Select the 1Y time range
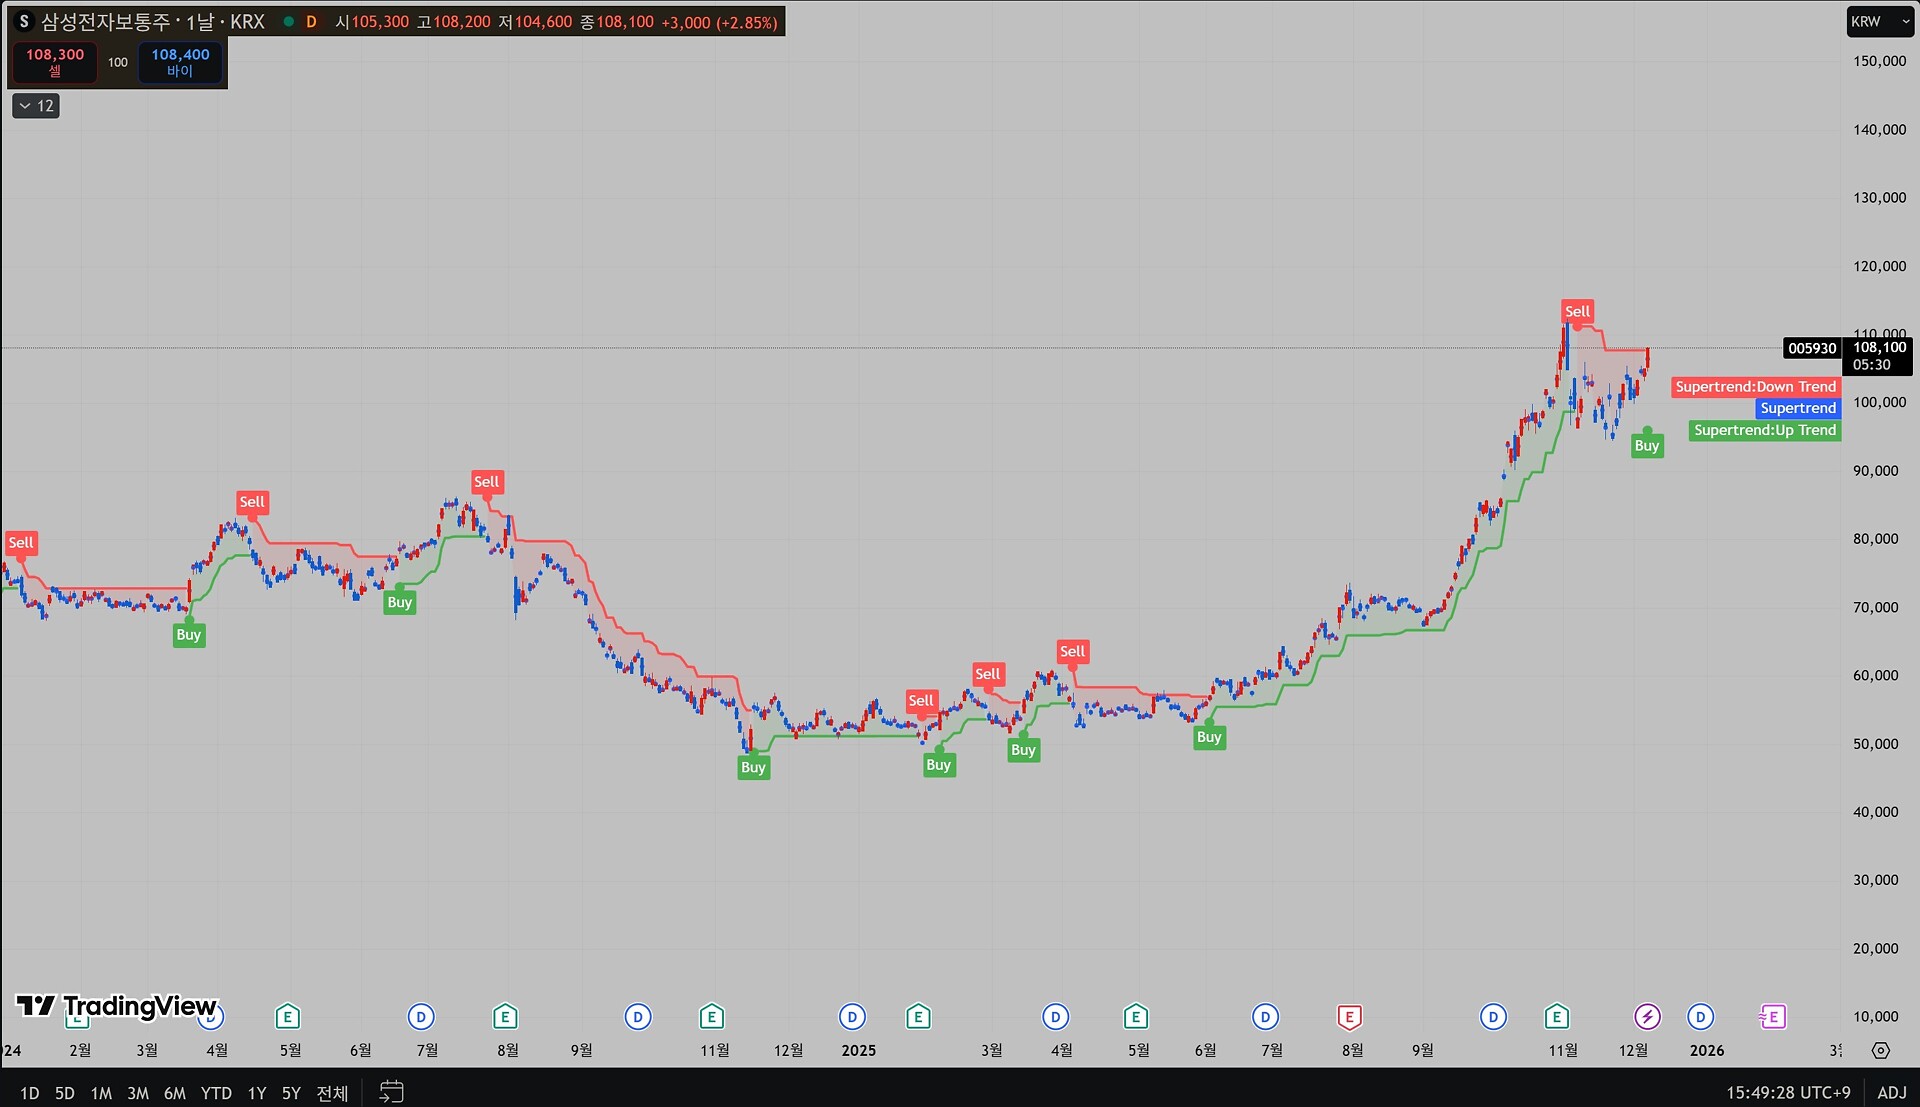The height and width of the screenshot is (1107, 1920). [257, 1092]
